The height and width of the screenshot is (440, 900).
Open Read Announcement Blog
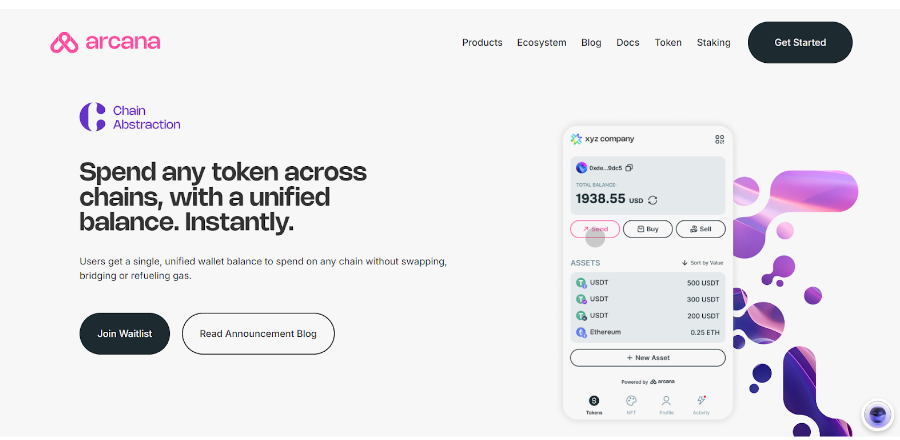tap(258, 334)
